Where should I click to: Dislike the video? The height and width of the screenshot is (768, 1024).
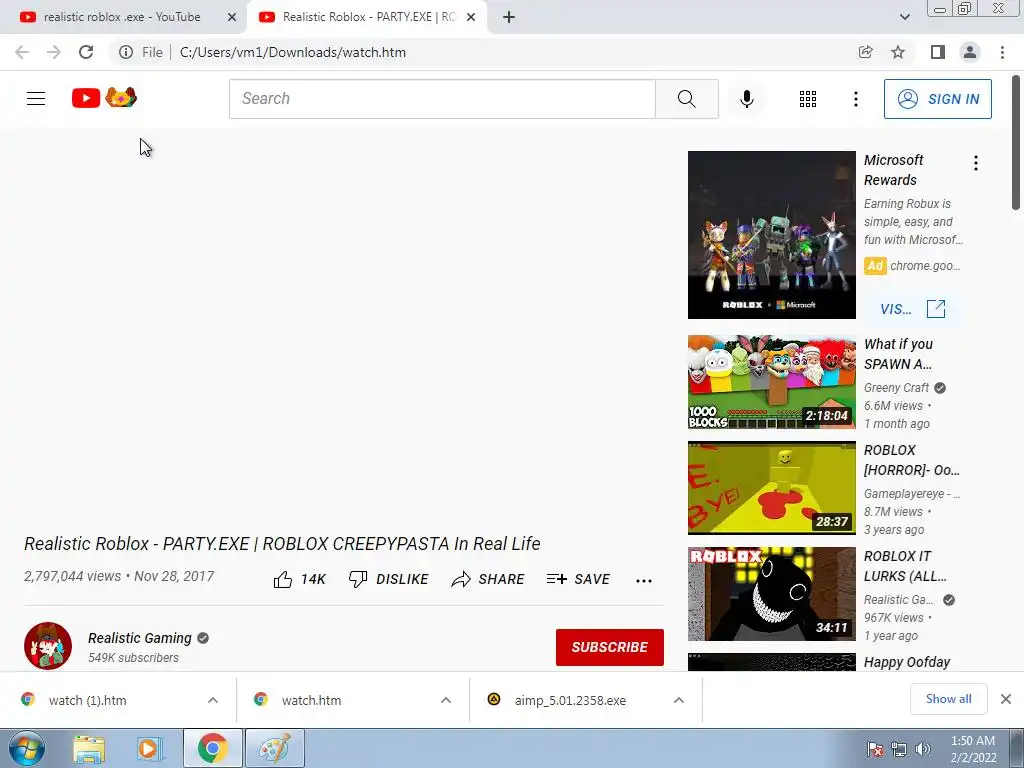click(388, 579)
